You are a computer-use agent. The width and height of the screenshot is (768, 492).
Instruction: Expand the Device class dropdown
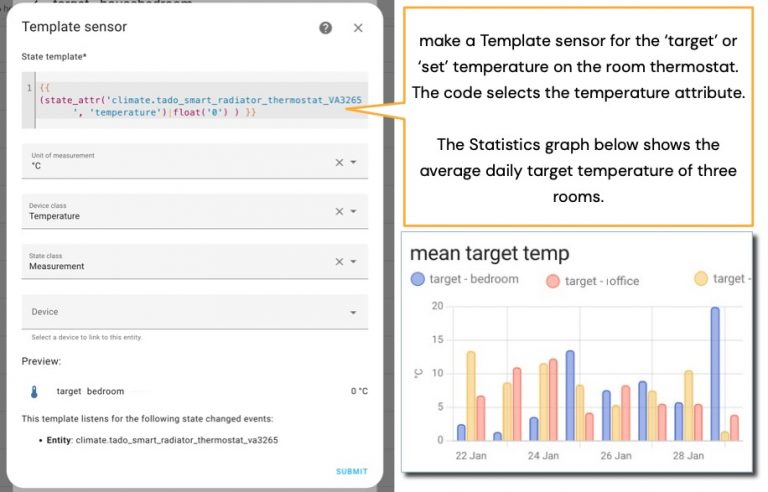[x=354, y=211]
